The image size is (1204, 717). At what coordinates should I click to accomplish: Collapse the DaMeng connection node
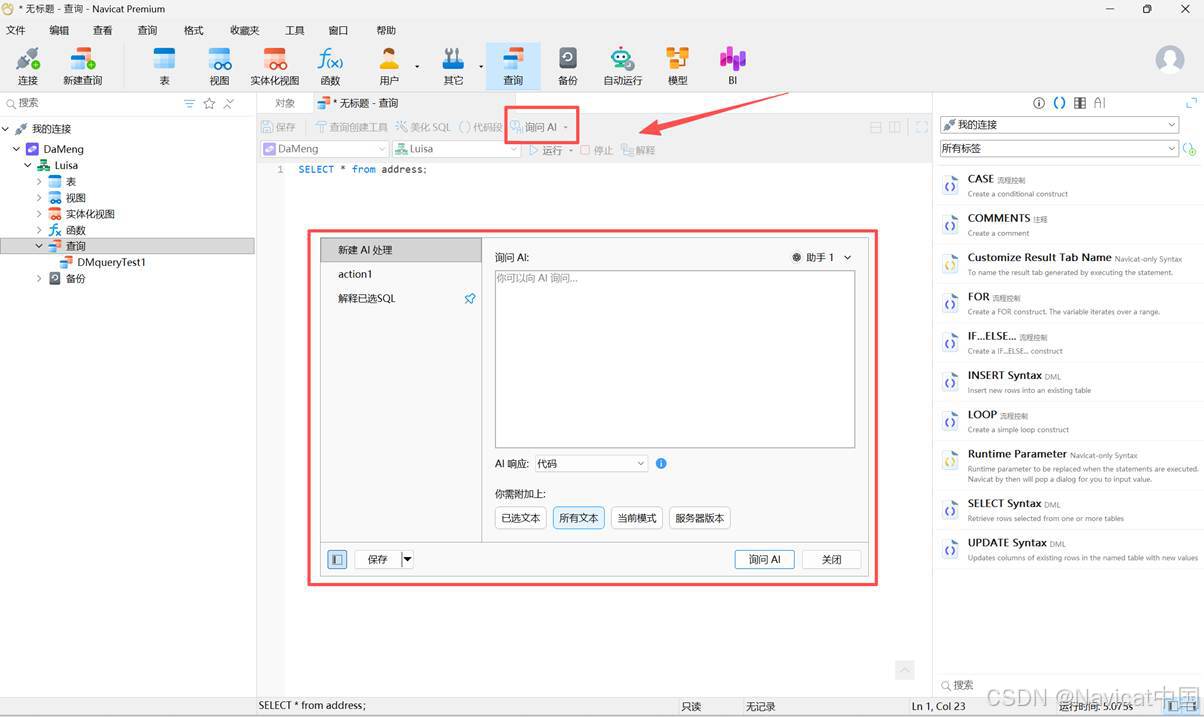[x=17, y=149]
